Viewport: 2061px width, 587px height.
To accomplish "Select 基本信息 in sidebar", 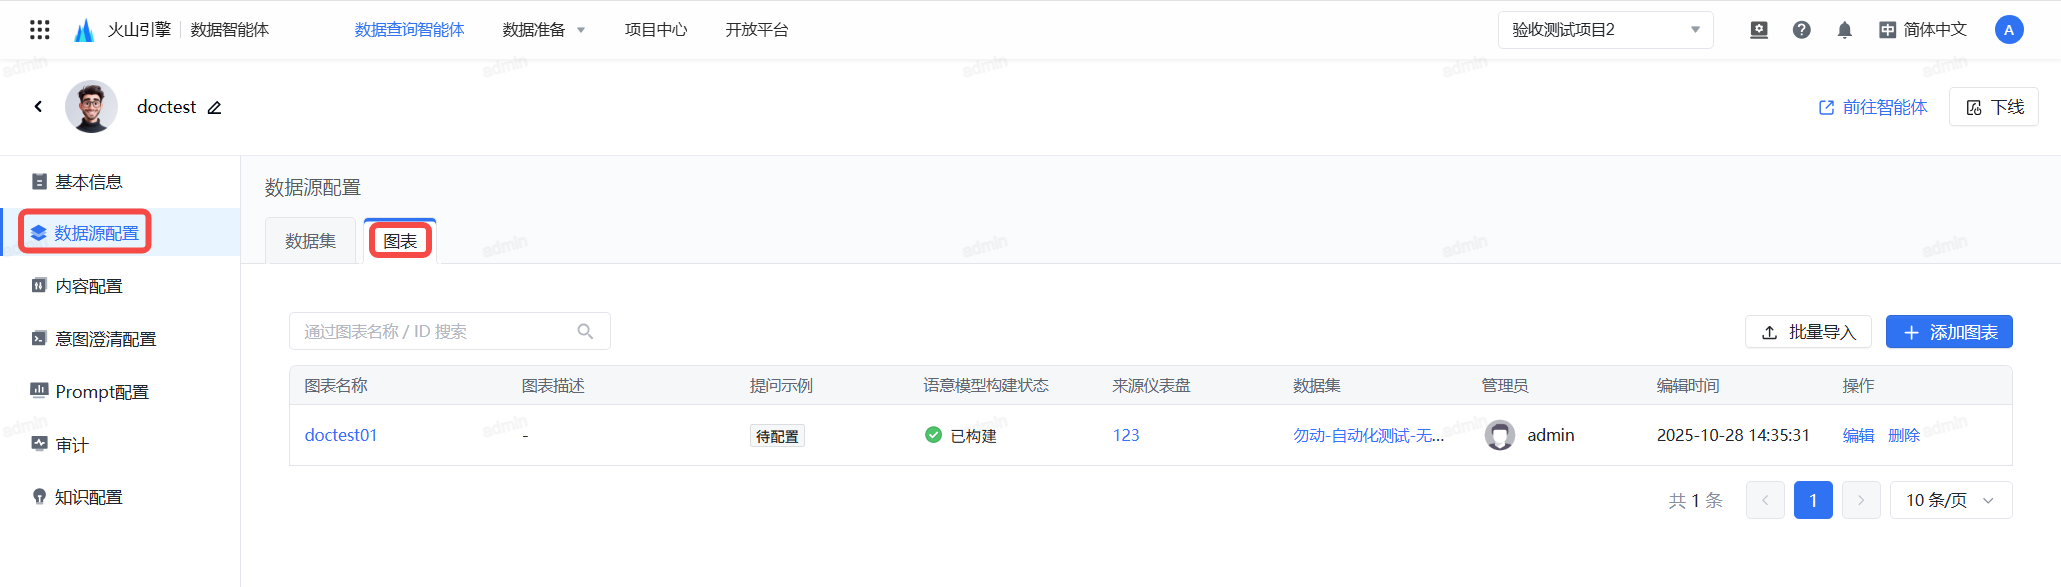I will (x=120, y=182).
